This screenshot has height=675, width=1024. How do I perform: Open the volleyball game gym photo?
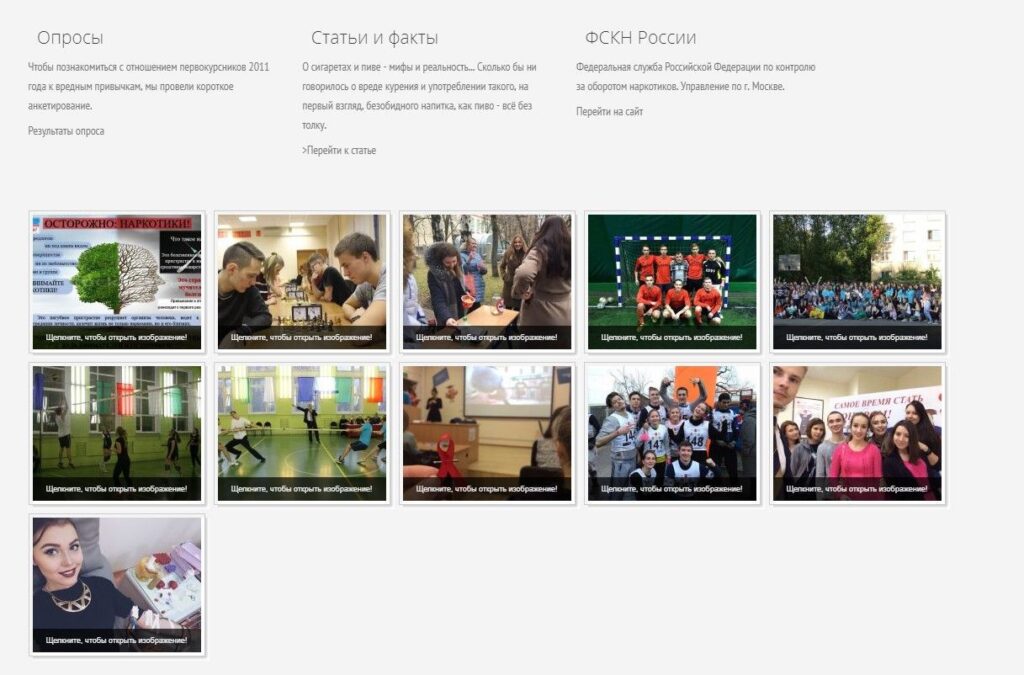(x=117, y=433)
